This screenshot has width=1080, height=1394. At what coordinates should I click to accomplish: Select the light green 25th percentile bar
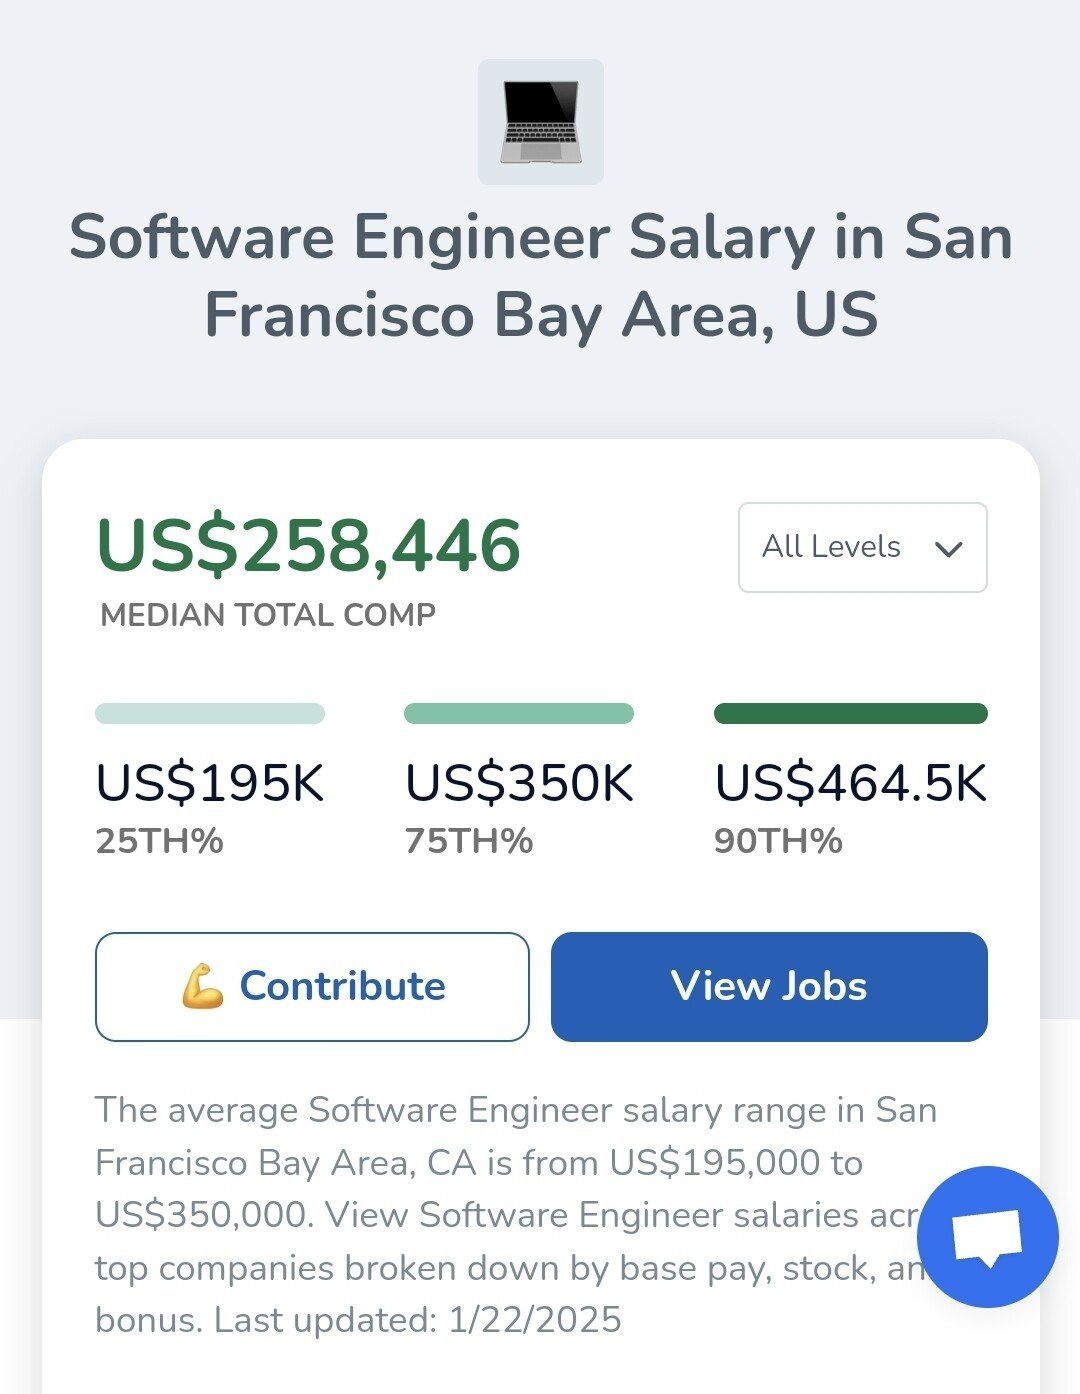point(210,713)
